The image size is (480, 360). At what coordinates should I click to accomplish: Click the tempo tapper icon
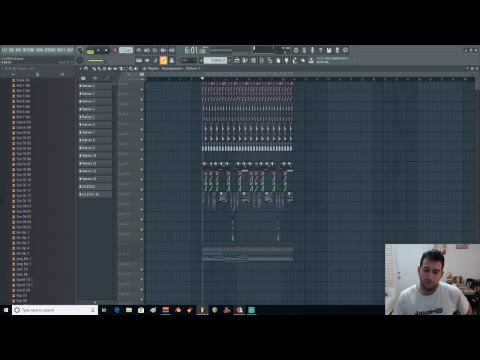(295, 60)
